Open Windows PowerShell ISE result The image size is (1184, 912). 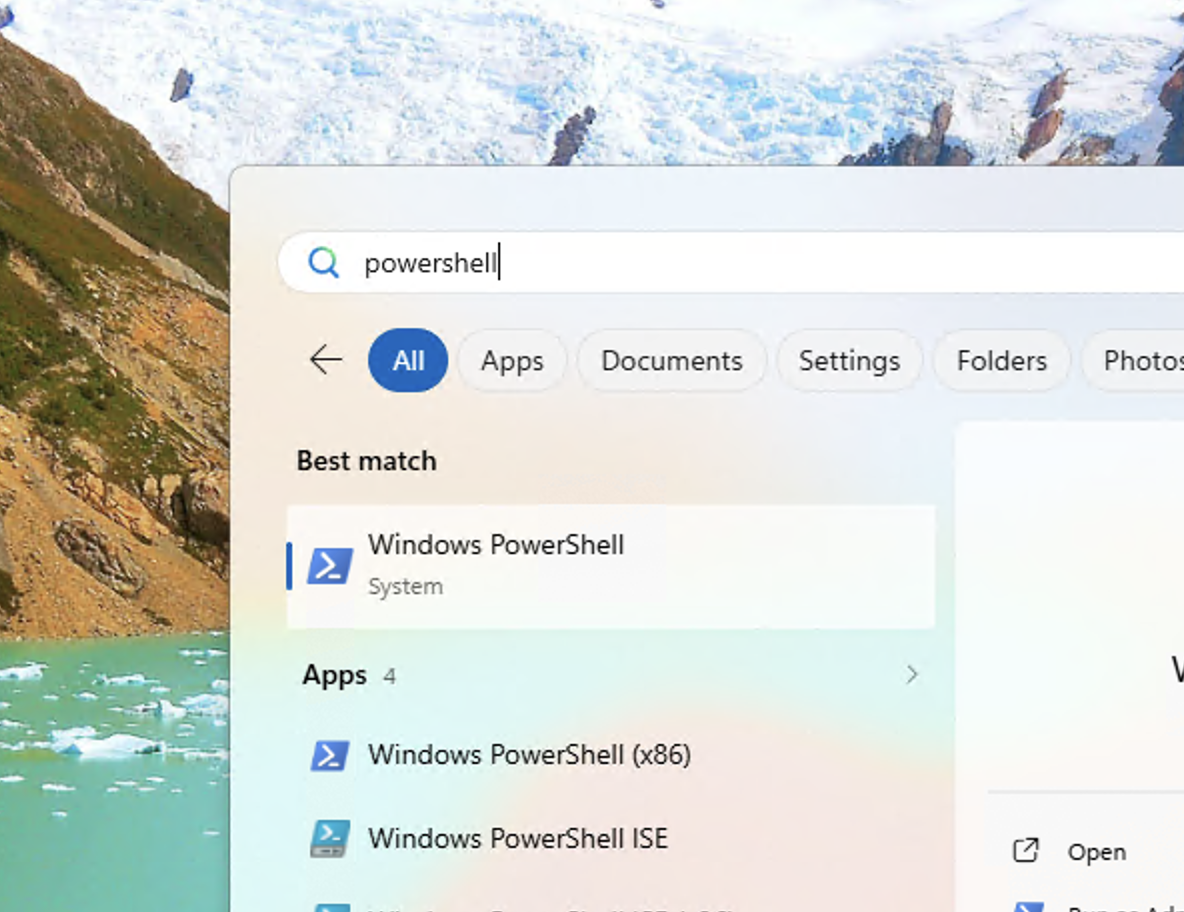click(x=611, y=839)
